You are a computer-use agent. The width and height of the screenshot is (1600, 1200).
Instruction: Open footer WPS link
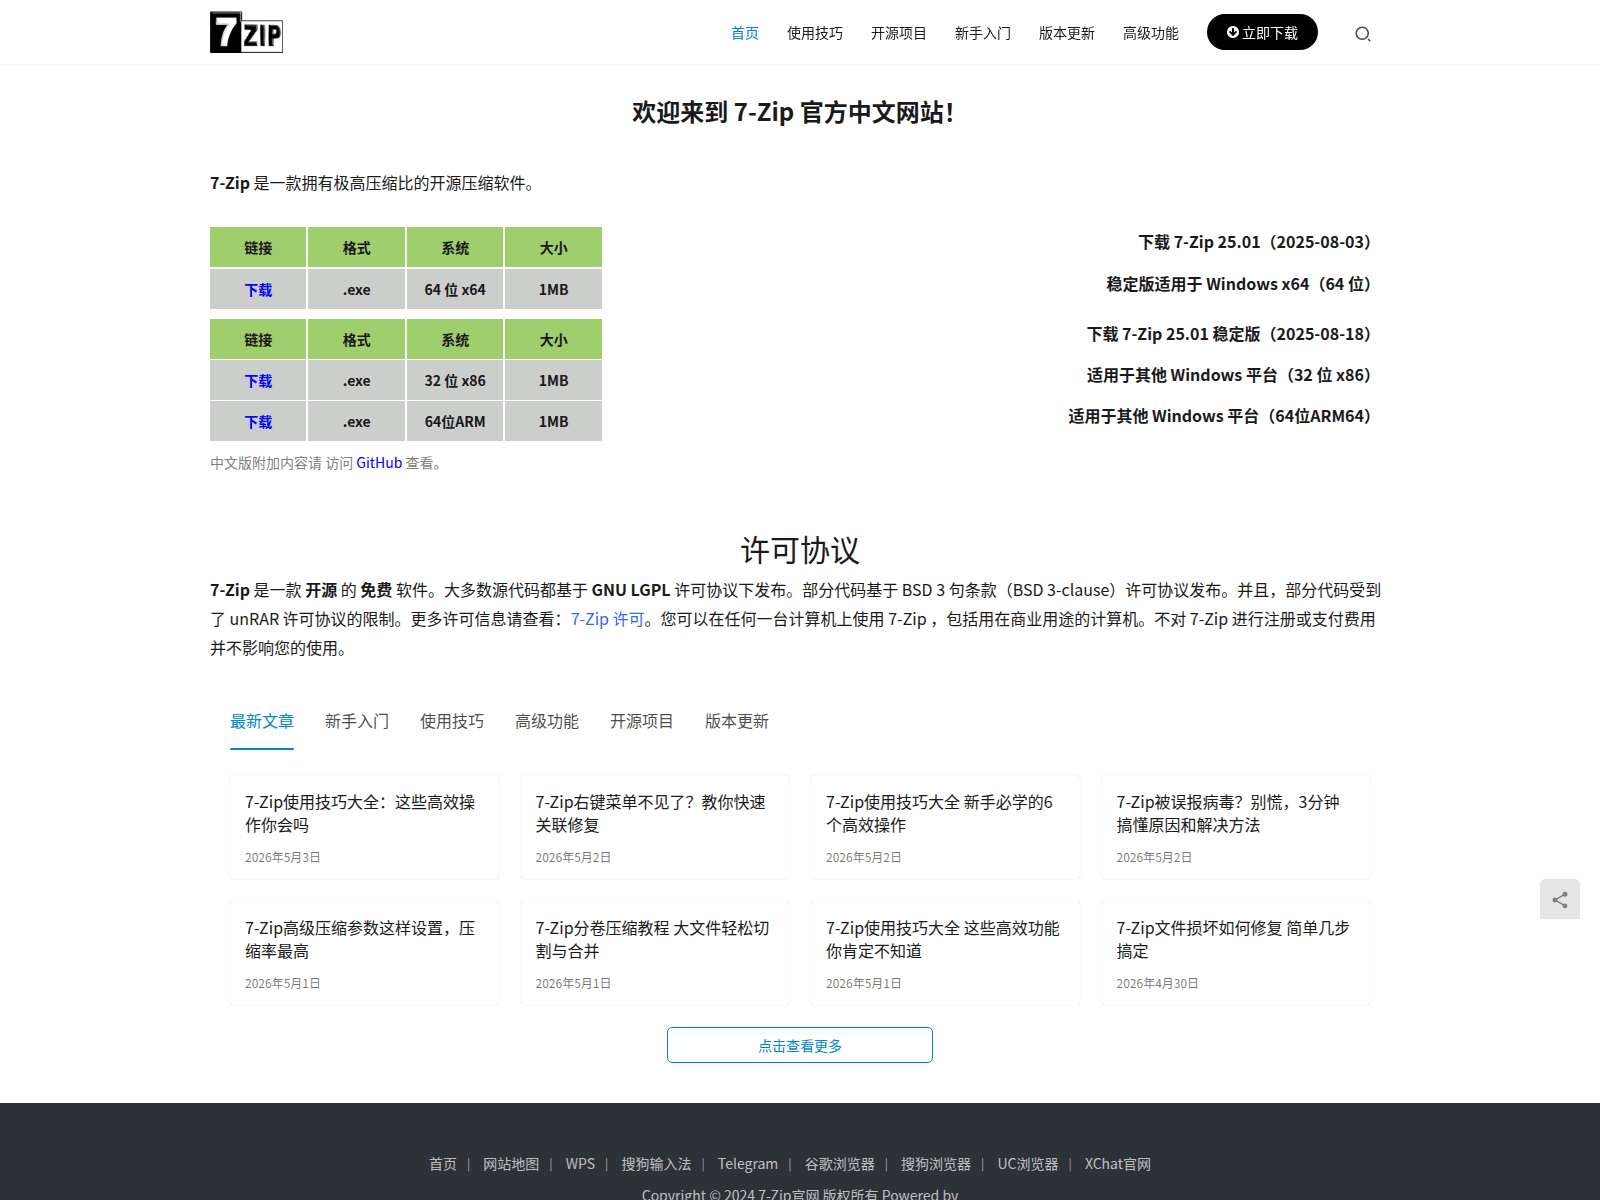pos(580,1164)
